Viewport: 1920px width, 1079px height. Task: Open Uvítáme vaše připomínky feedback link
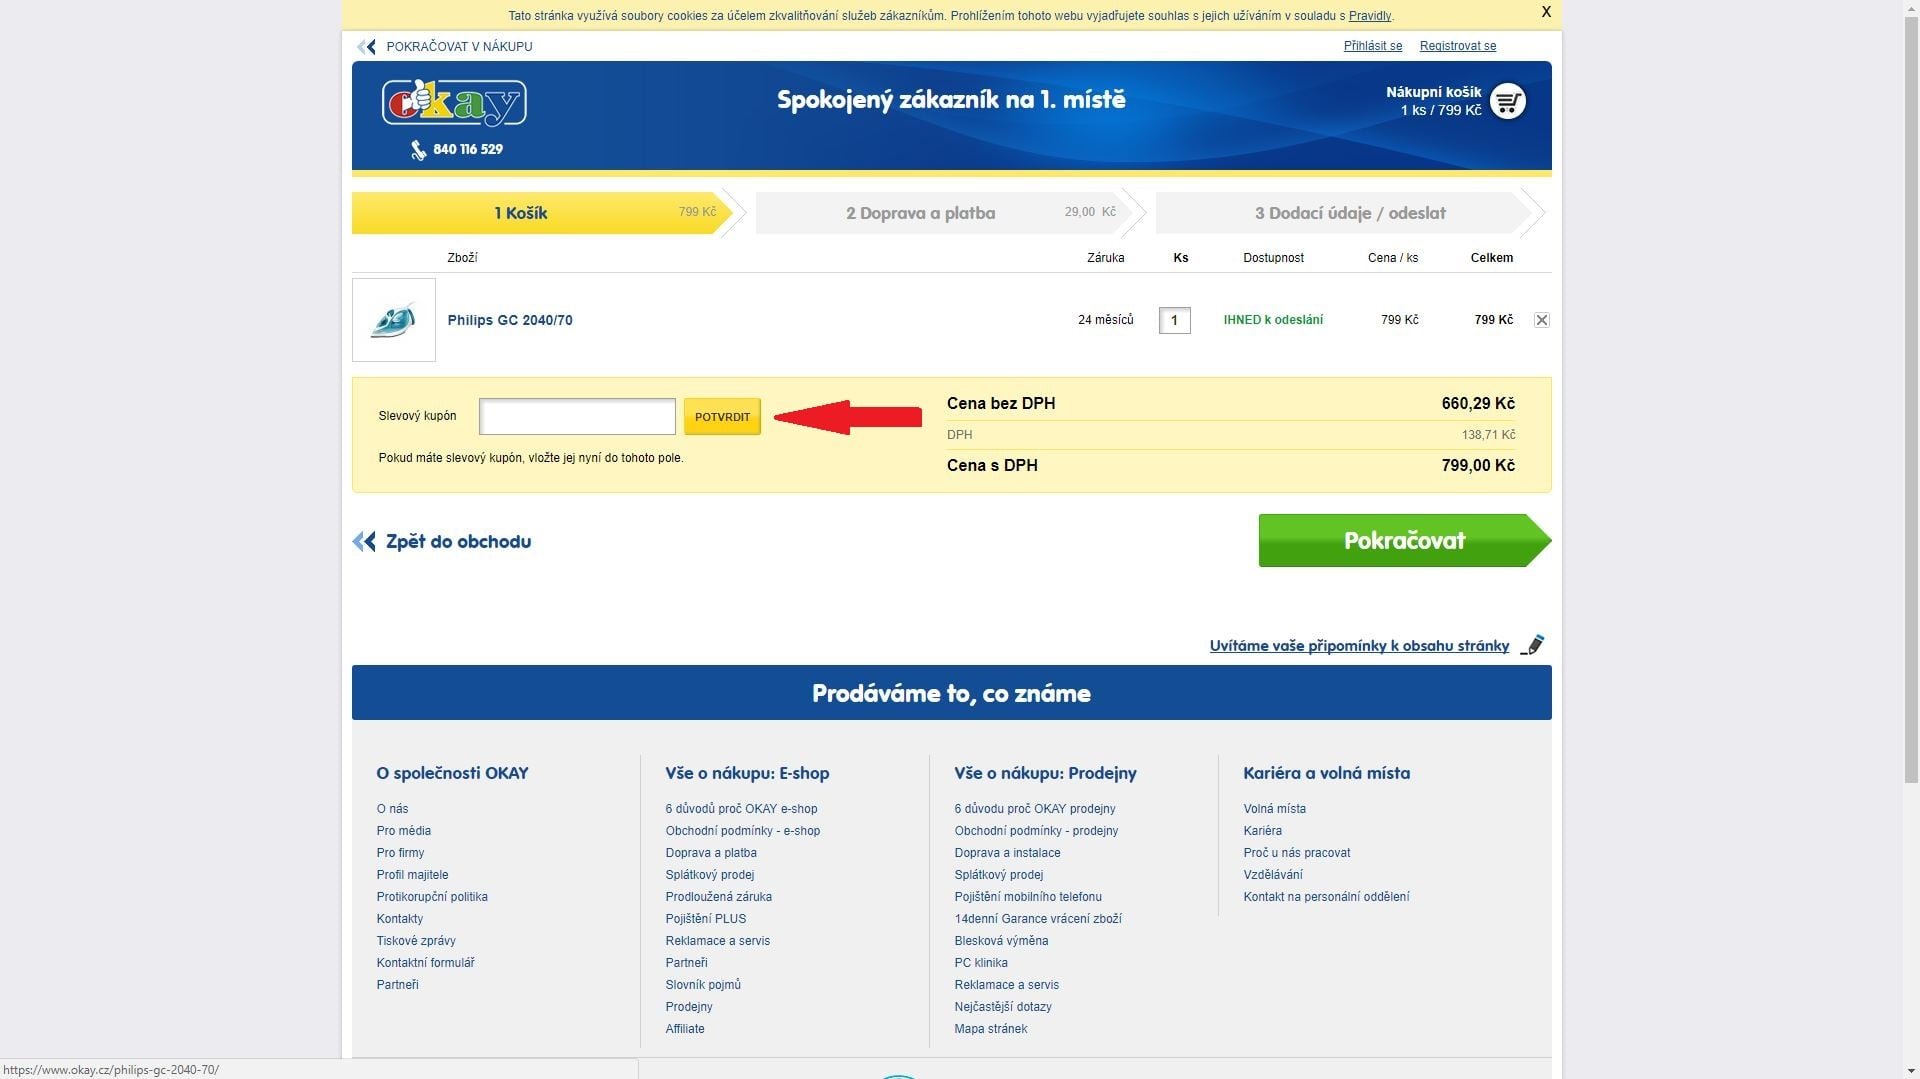tap(1359, 646)
